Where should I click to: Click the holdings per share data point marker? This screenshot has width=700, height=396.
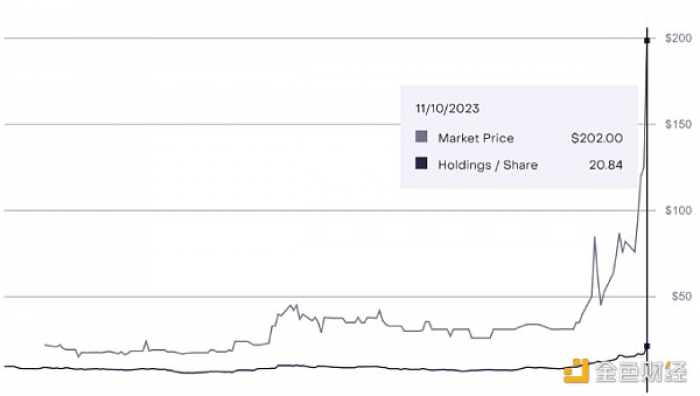pyautogui.click(x=647, y=346)
